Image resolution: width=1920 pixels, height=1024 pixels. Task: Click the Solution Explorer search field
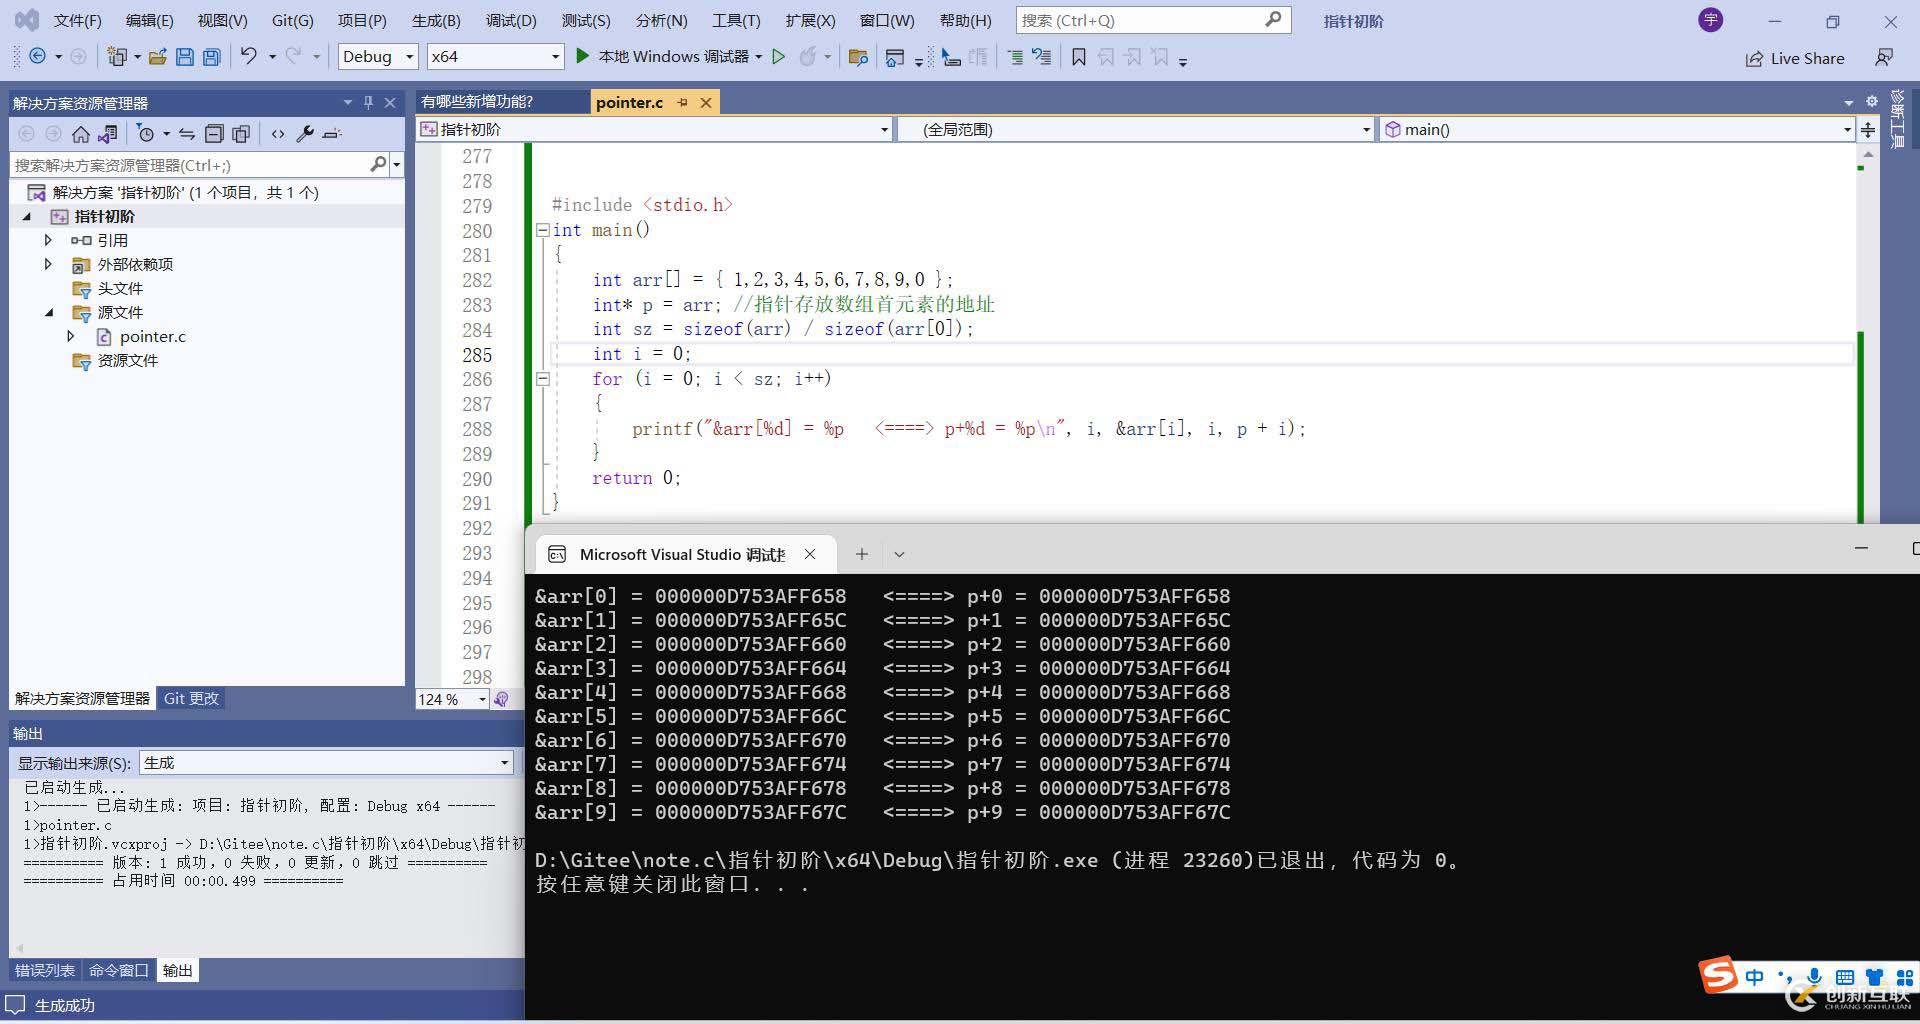pos(190,165)
